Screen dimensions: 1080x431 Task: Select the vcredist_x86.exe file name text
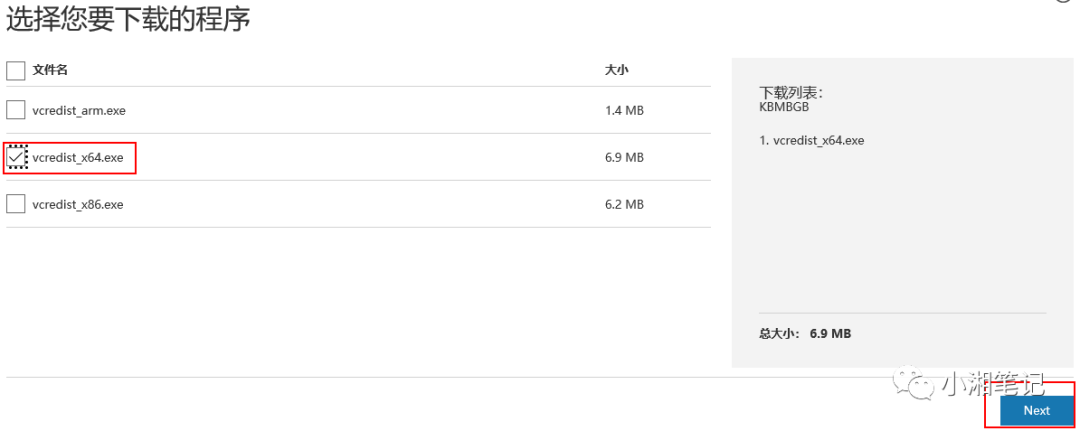point(78,204)
